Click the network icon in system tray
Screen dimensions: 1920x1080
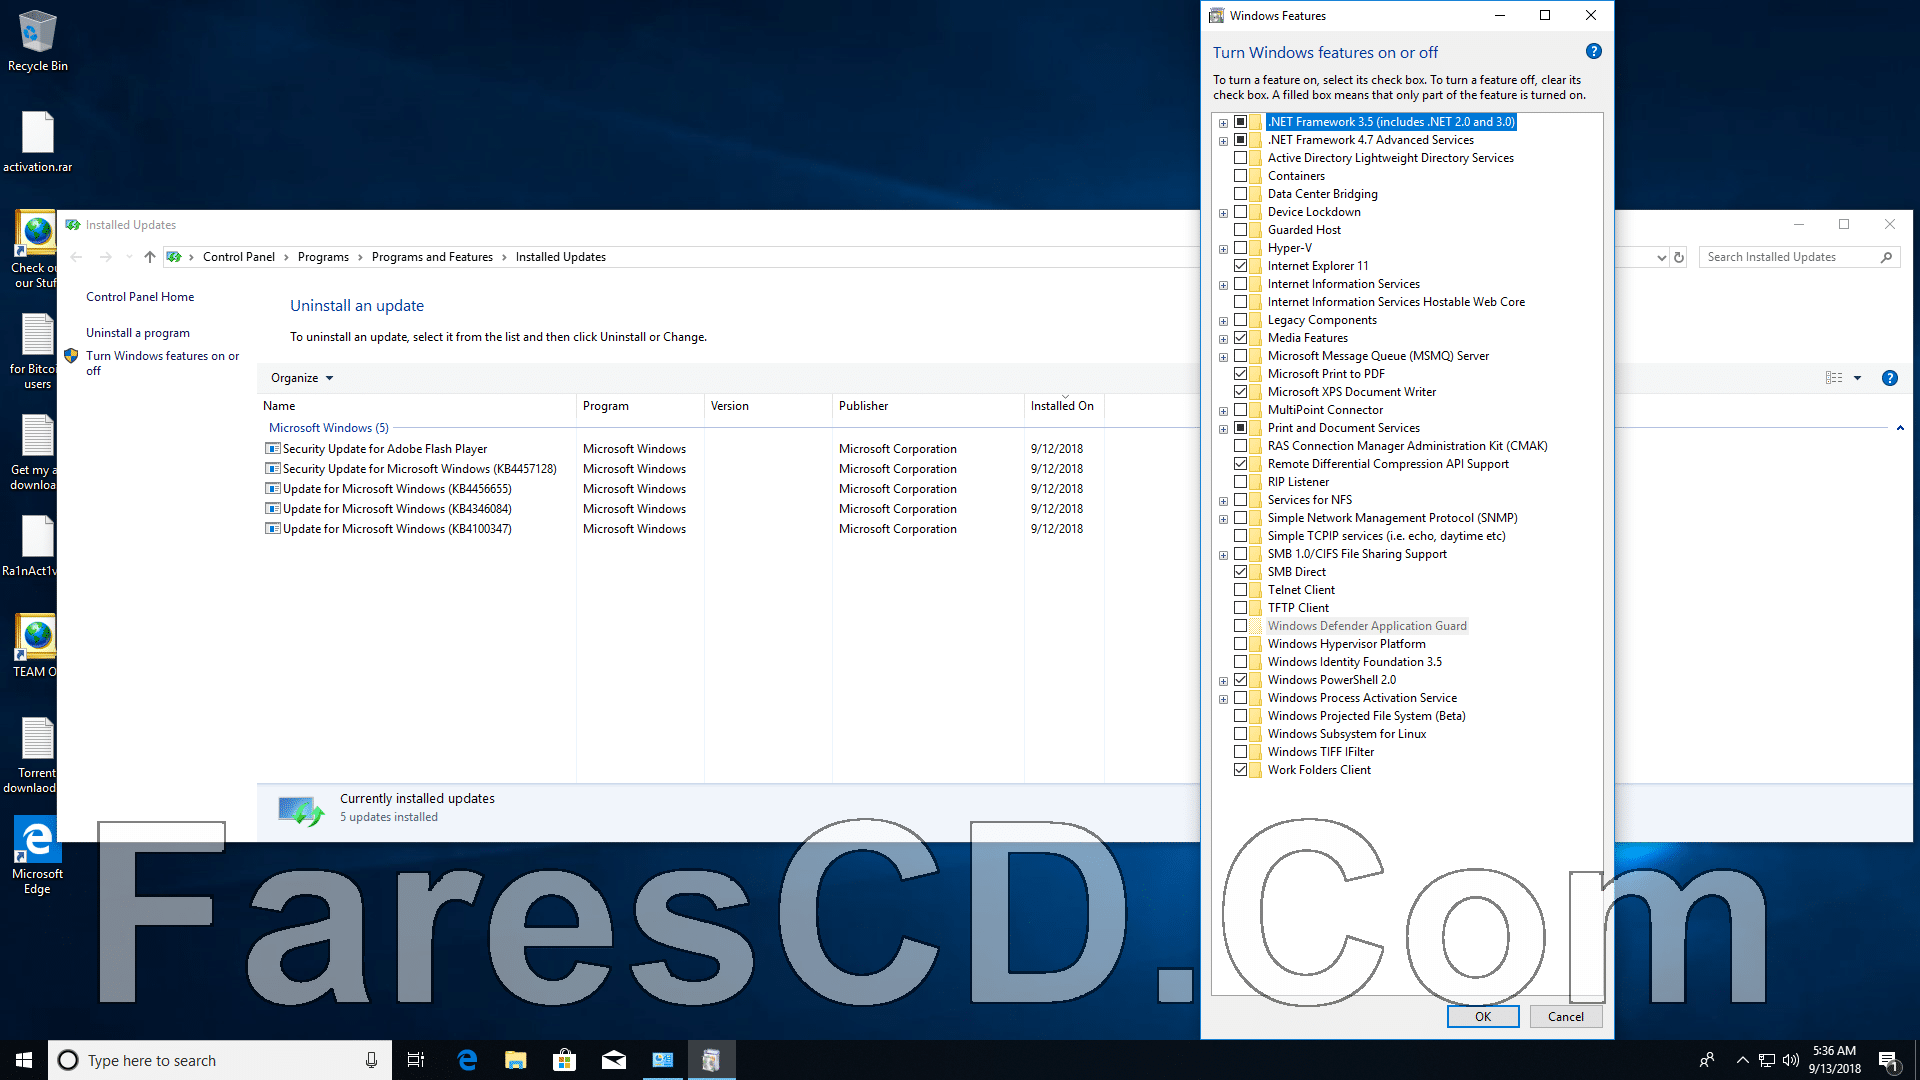pos(1767,1060)
